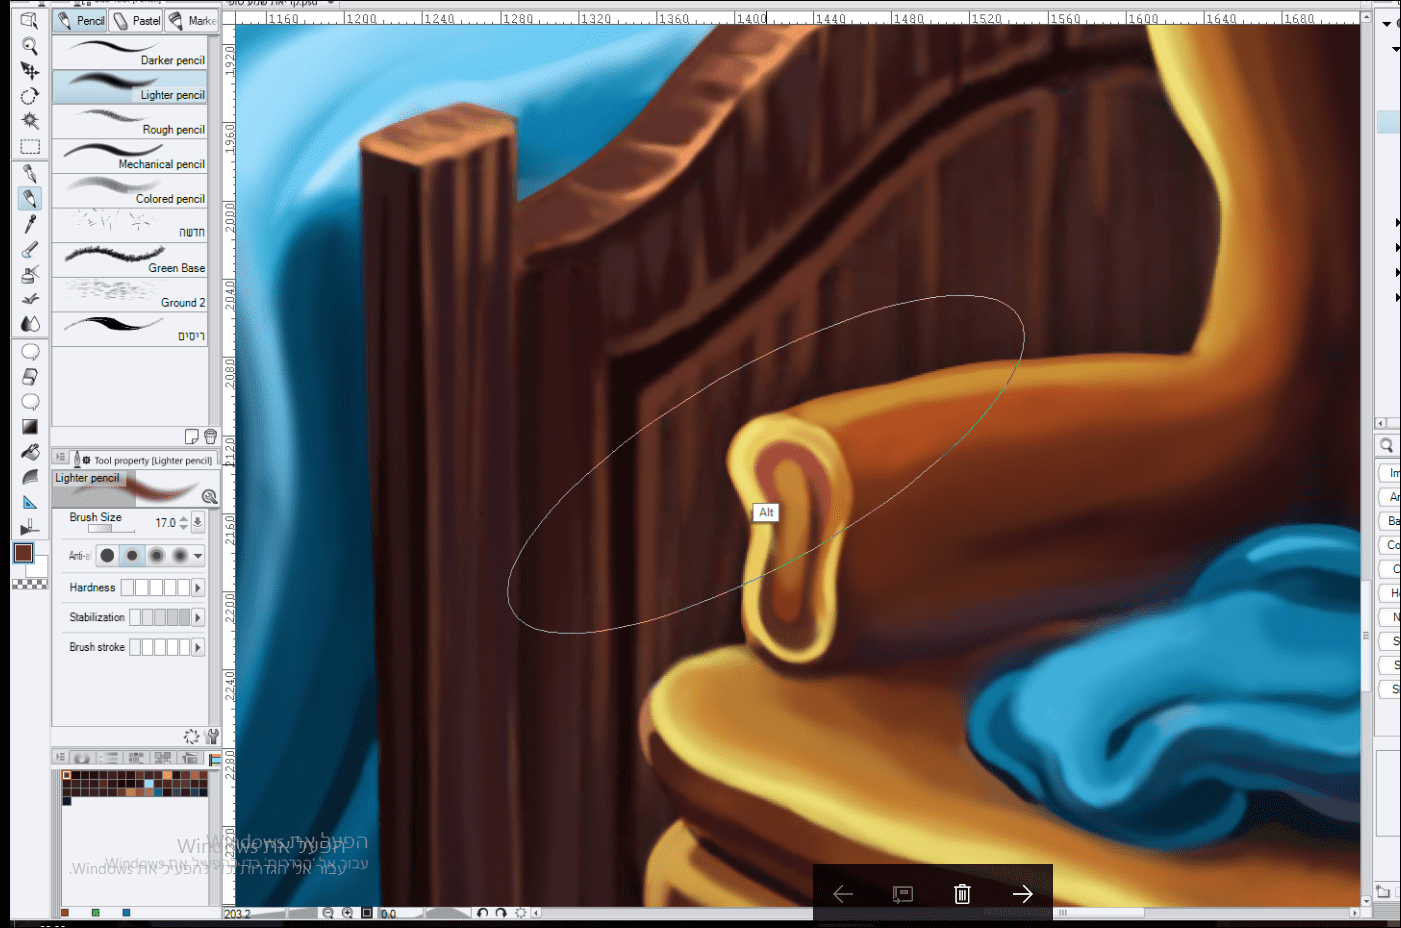Select the Mechanical pencil brush
This screenshot has width=1401, height=928.
coord(130,156)
